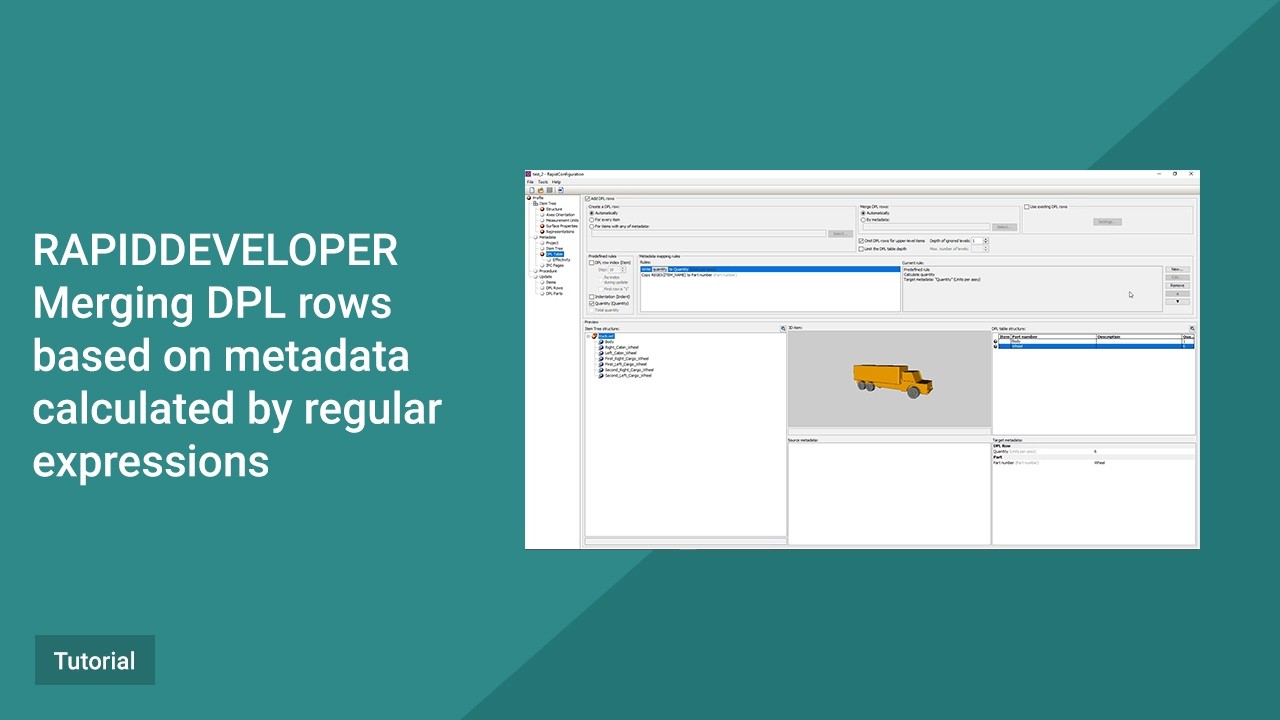Image resolution: width=1280 pixels, height=720 pixels.
Task: Click the Body item icon in preview tree
Action: tap(601, 342)
